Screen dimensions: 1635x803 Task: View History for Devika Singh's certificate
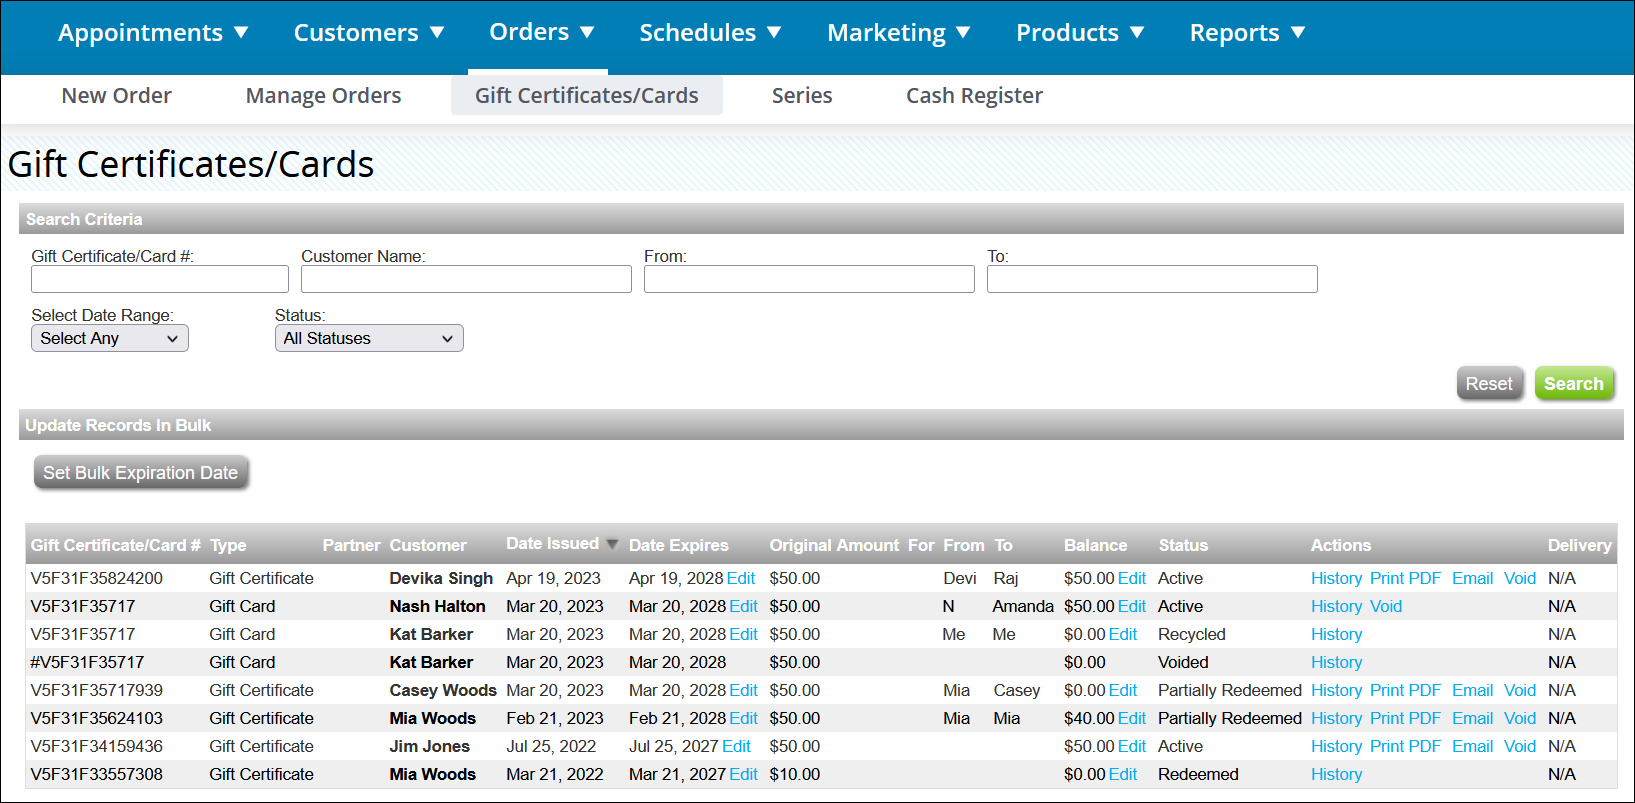pos(1336,579)
